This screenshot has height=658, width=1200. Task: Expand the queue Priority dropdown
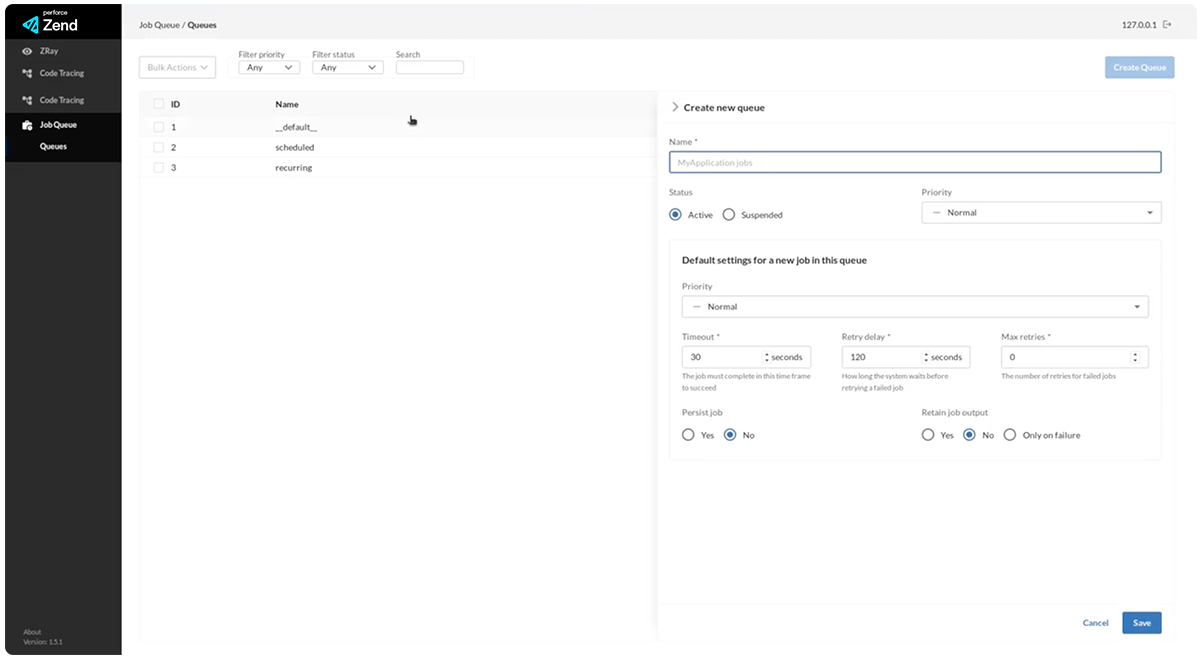[1041, 213]
